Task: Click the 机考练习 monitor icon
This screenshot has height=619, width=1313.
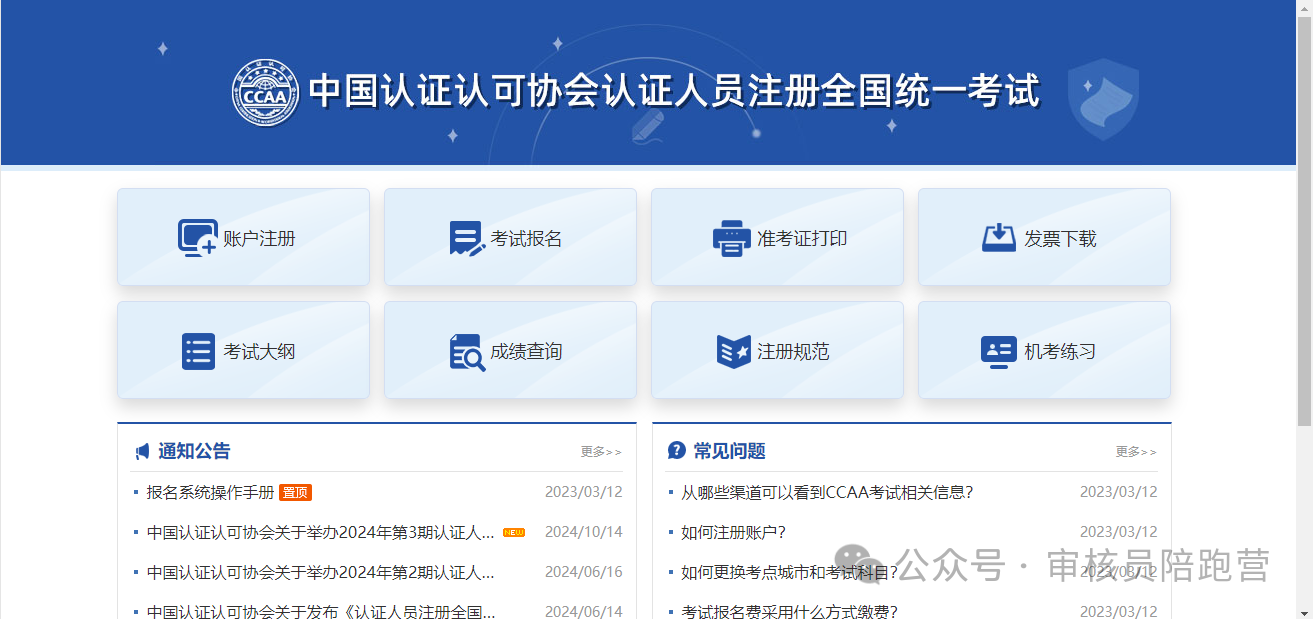Action: 998,352
